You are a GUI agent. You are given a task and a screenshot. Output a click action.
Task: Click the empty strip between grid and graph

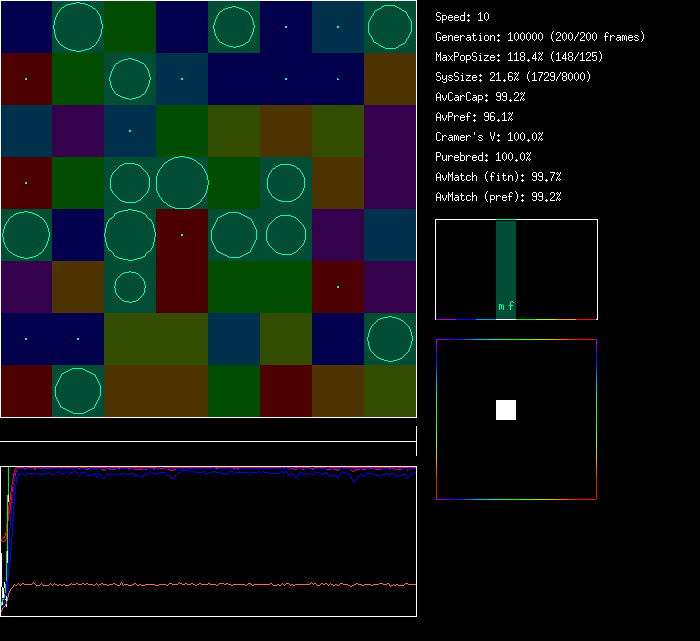208,431
